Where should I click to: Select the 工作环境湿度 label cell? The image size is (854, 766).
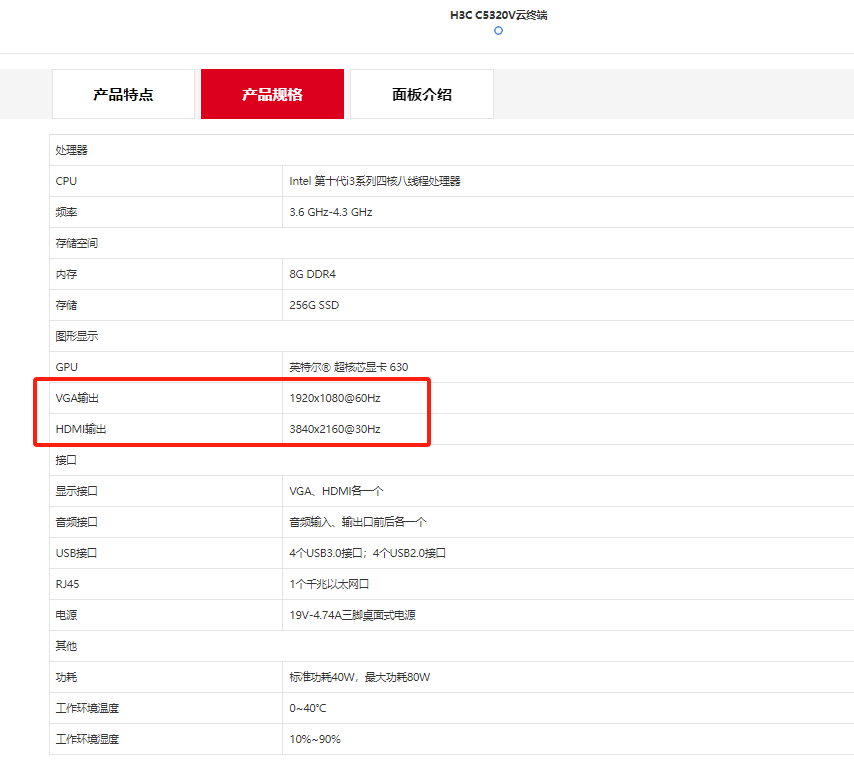tap(166, 739)
